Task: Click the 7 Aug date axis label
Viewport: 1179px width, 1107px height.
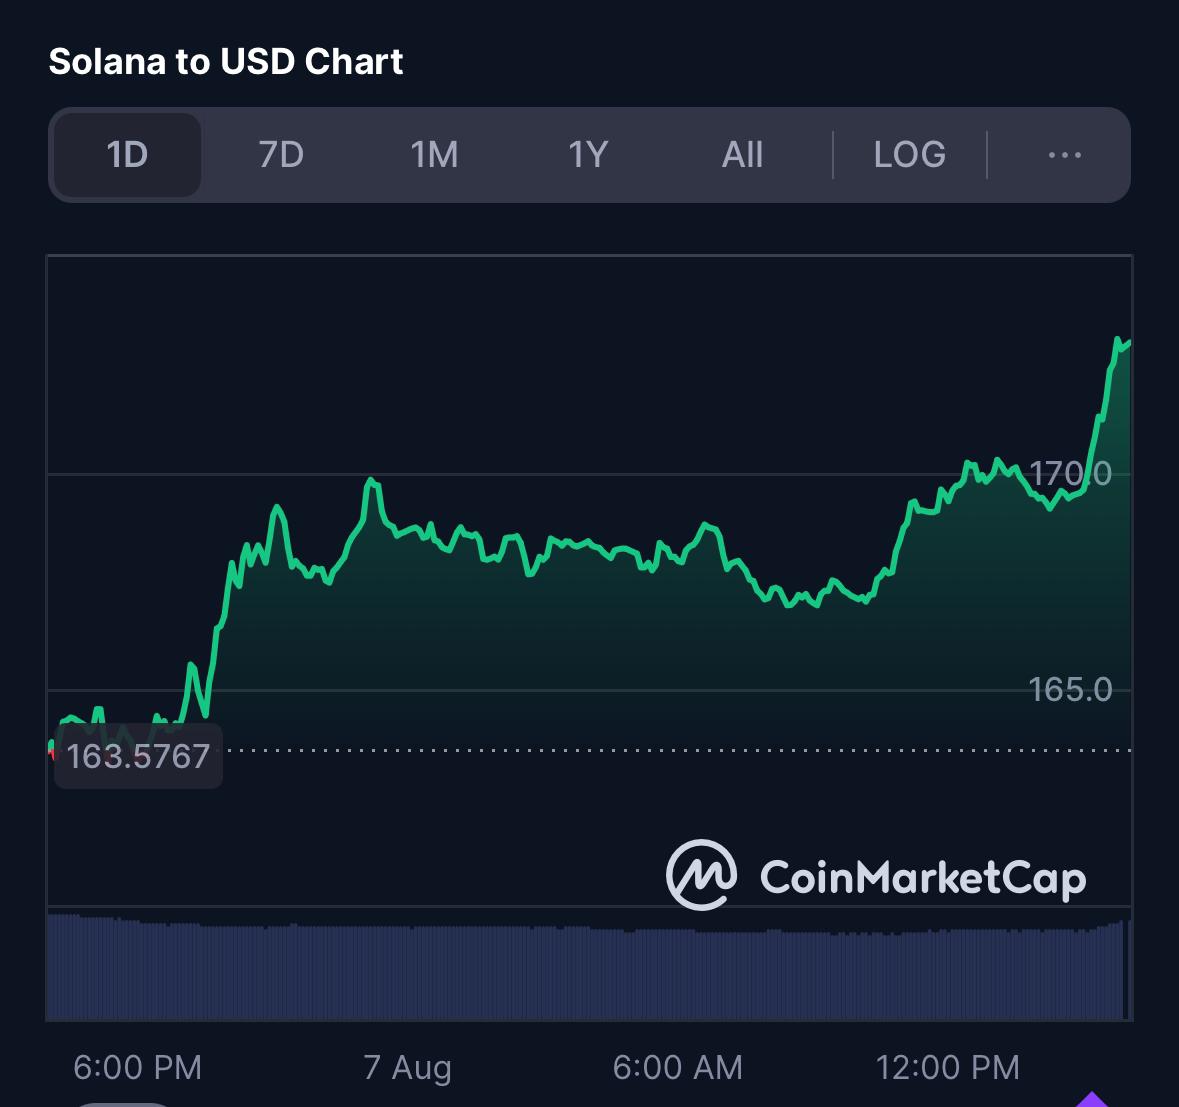Action: tap(408, 1067)
